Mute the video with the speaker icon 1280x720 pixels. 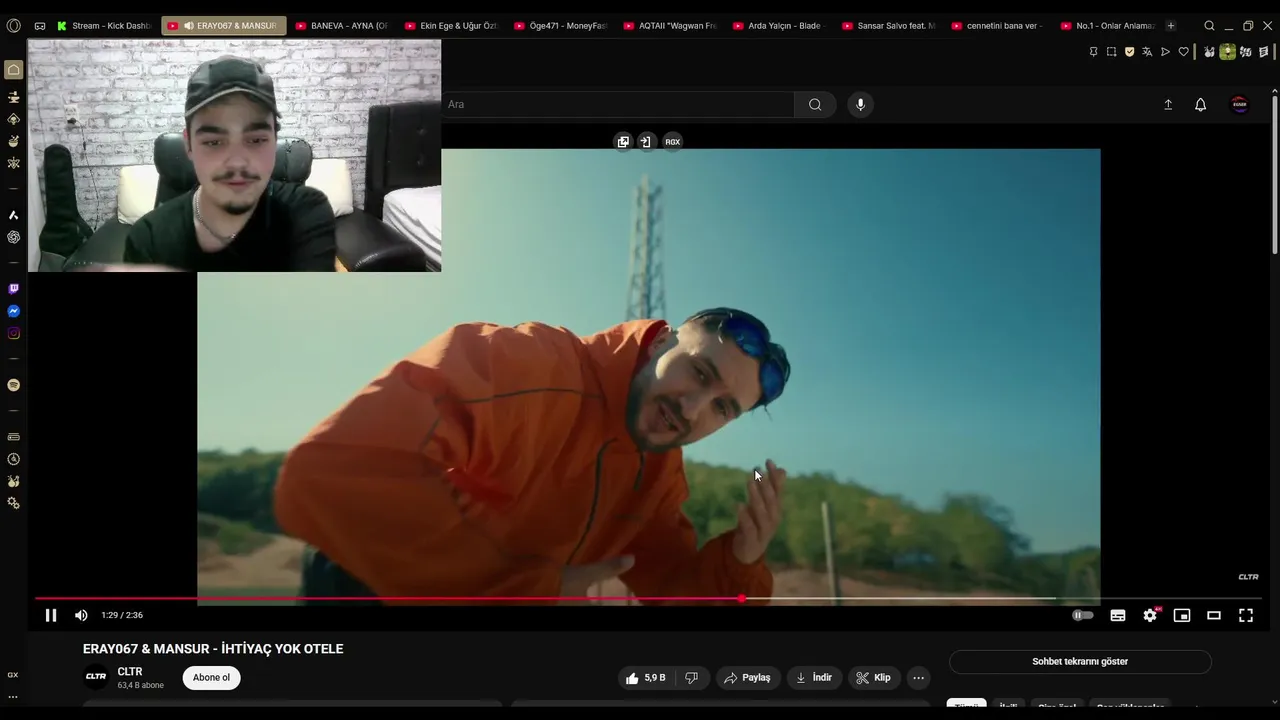pyautogui.click(x=81, y=615)
